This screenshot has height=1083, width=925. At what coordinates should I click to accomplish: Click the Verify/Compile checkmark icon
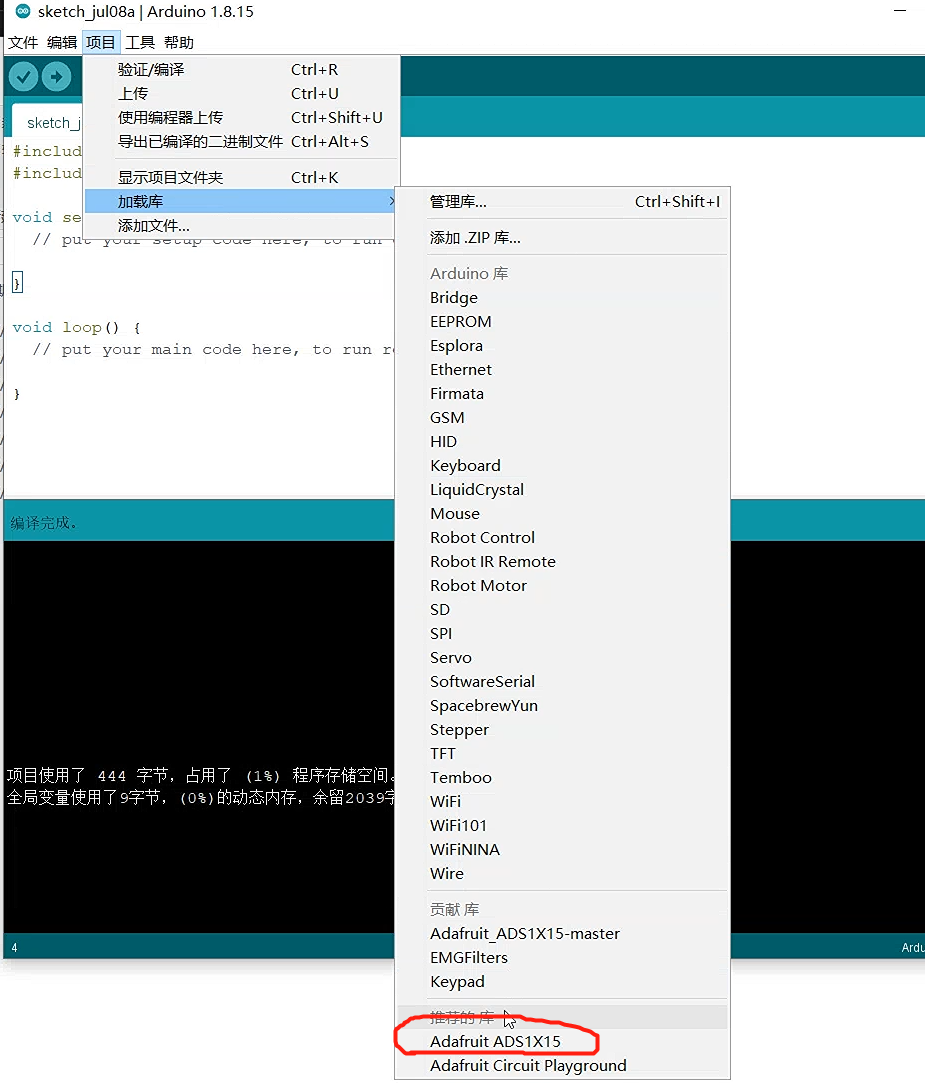point(22,76)
